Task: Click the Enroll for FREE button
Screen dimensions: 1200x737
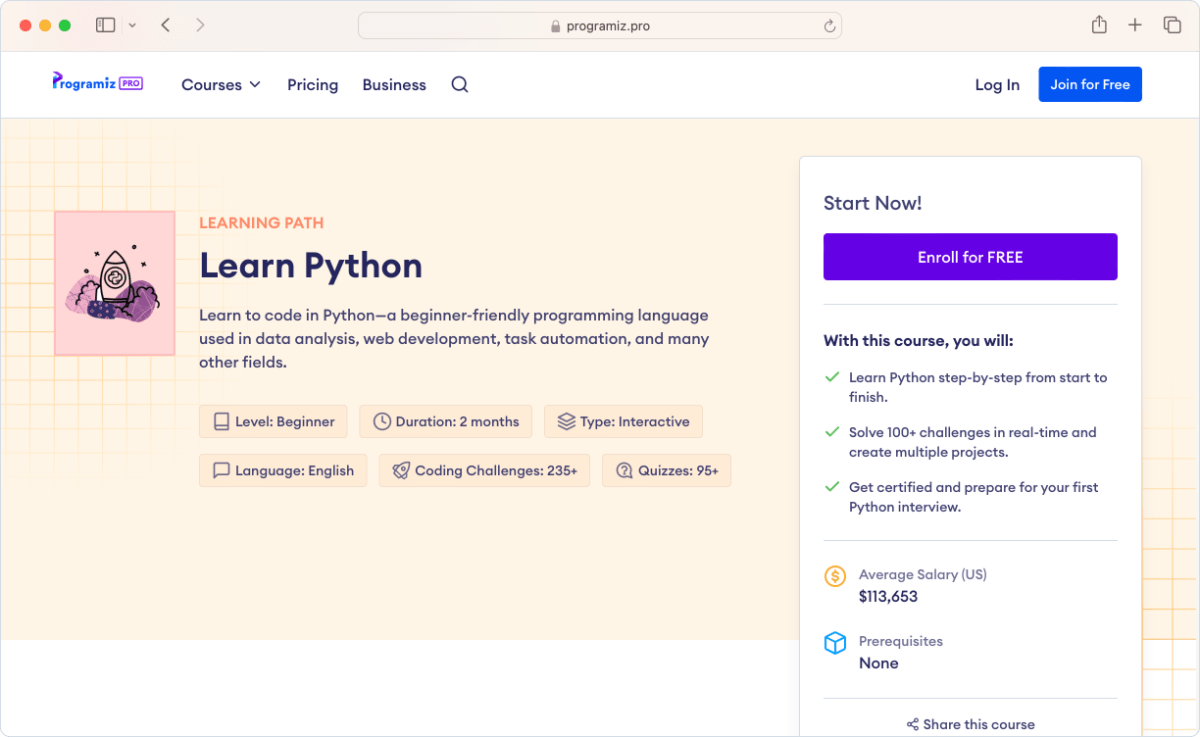Action: click(970, 257)
